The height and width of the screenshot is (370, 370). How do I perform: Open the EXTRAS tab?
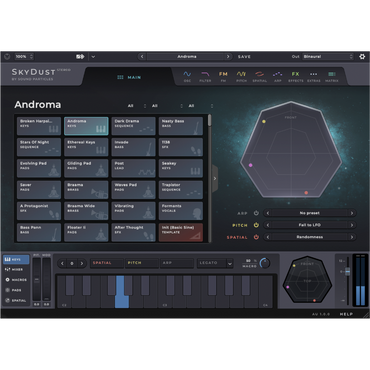click(x=314, y=77)
